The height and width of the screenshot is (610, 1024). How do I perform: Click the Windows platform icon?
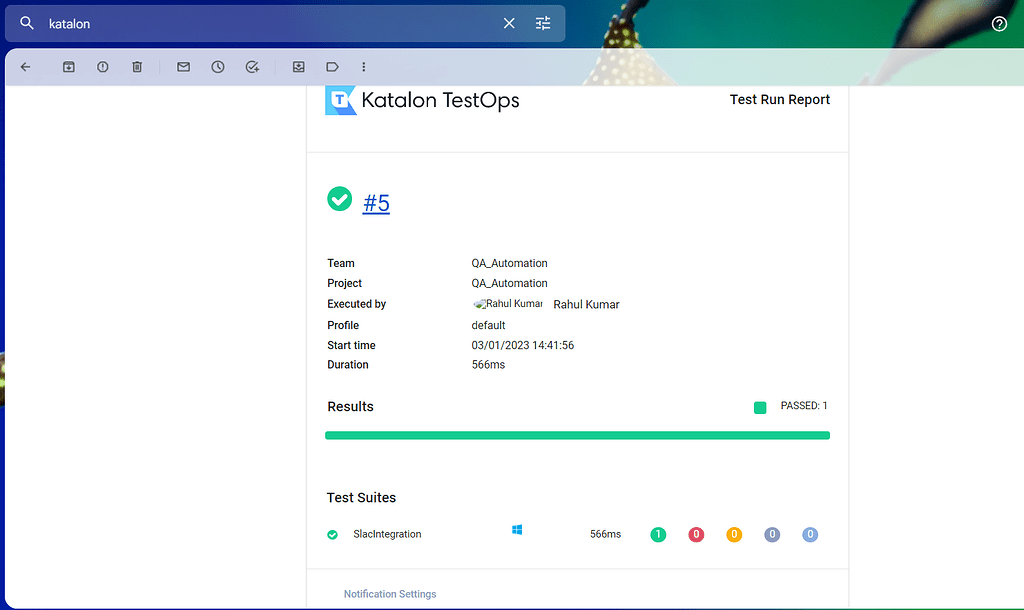point(517,530)
